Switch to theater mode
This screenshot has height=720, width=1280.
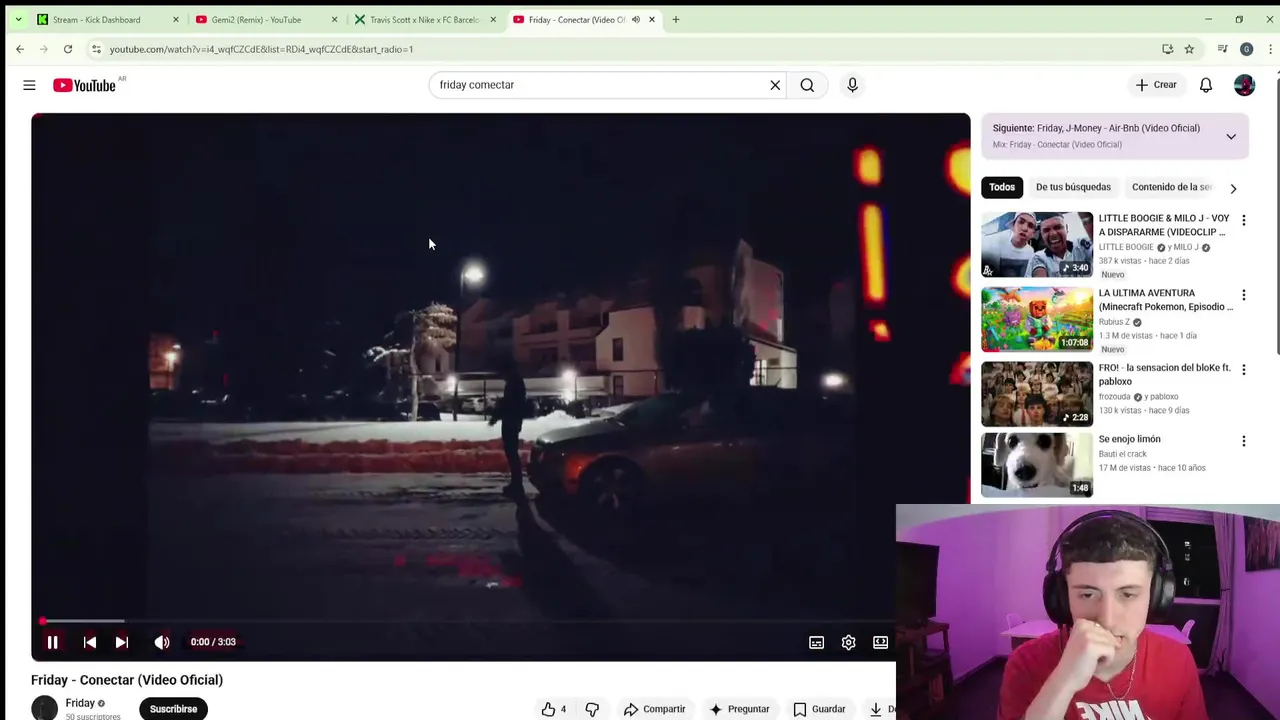(x=880, y=642)
